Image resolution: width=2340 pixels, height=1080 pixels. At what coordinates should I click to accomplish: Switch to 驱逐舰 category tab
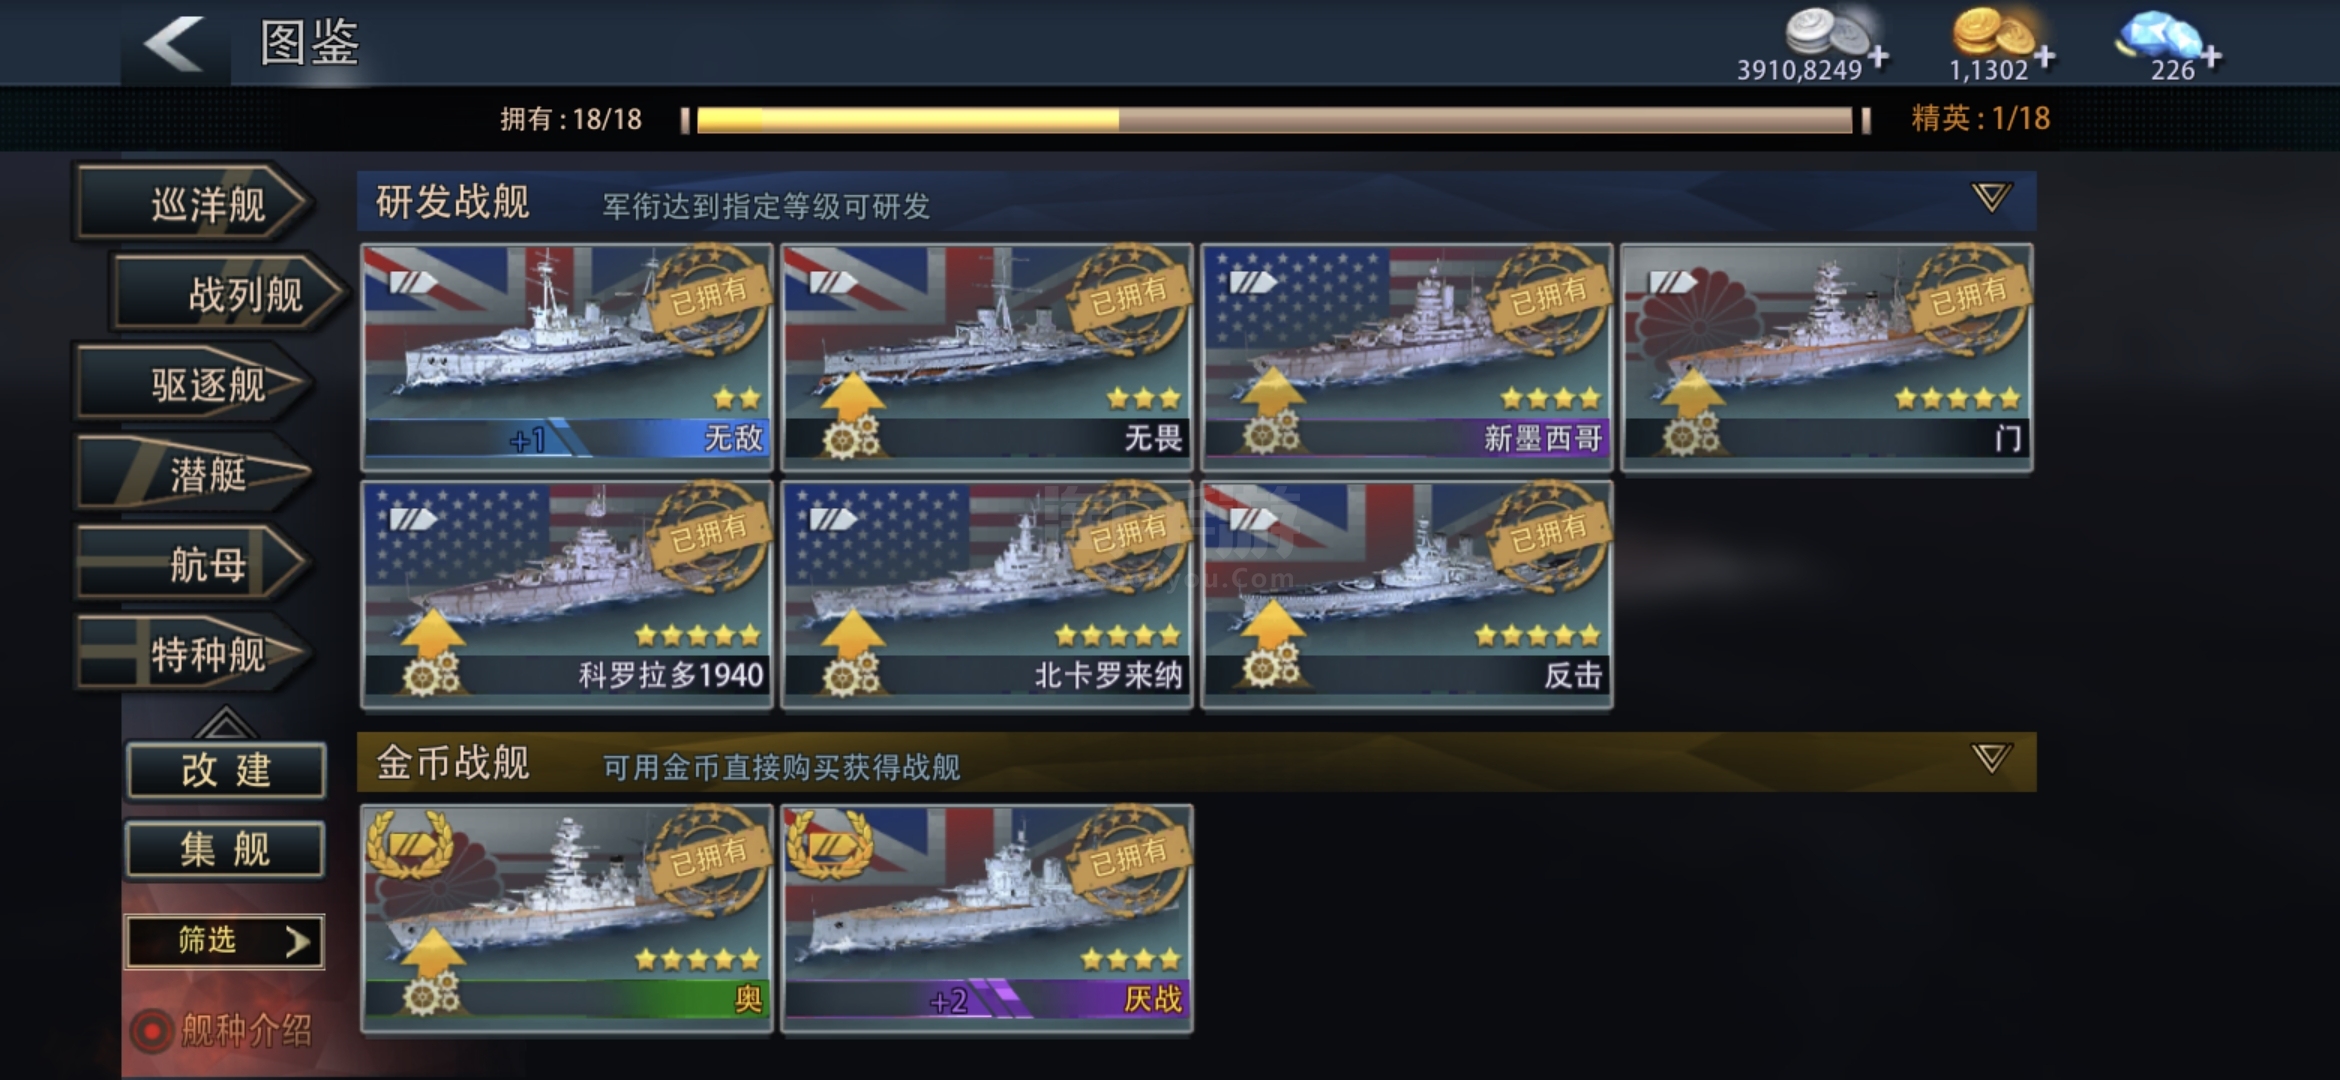[x=194, y=384]
